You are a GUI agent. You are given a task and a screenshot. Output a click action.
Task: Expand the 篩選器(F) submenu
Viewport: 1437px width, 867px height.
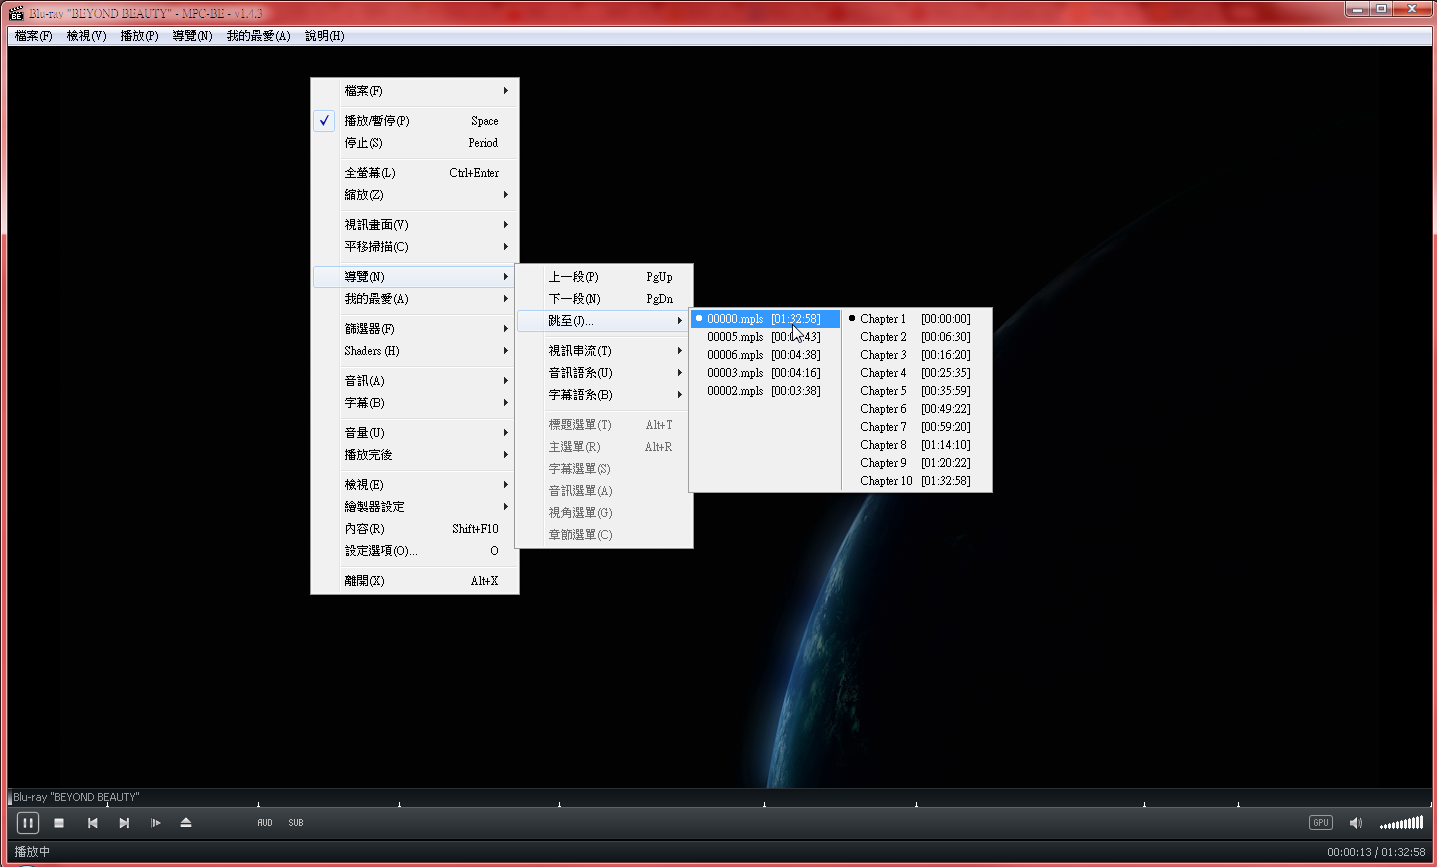[x=415, y=329]
